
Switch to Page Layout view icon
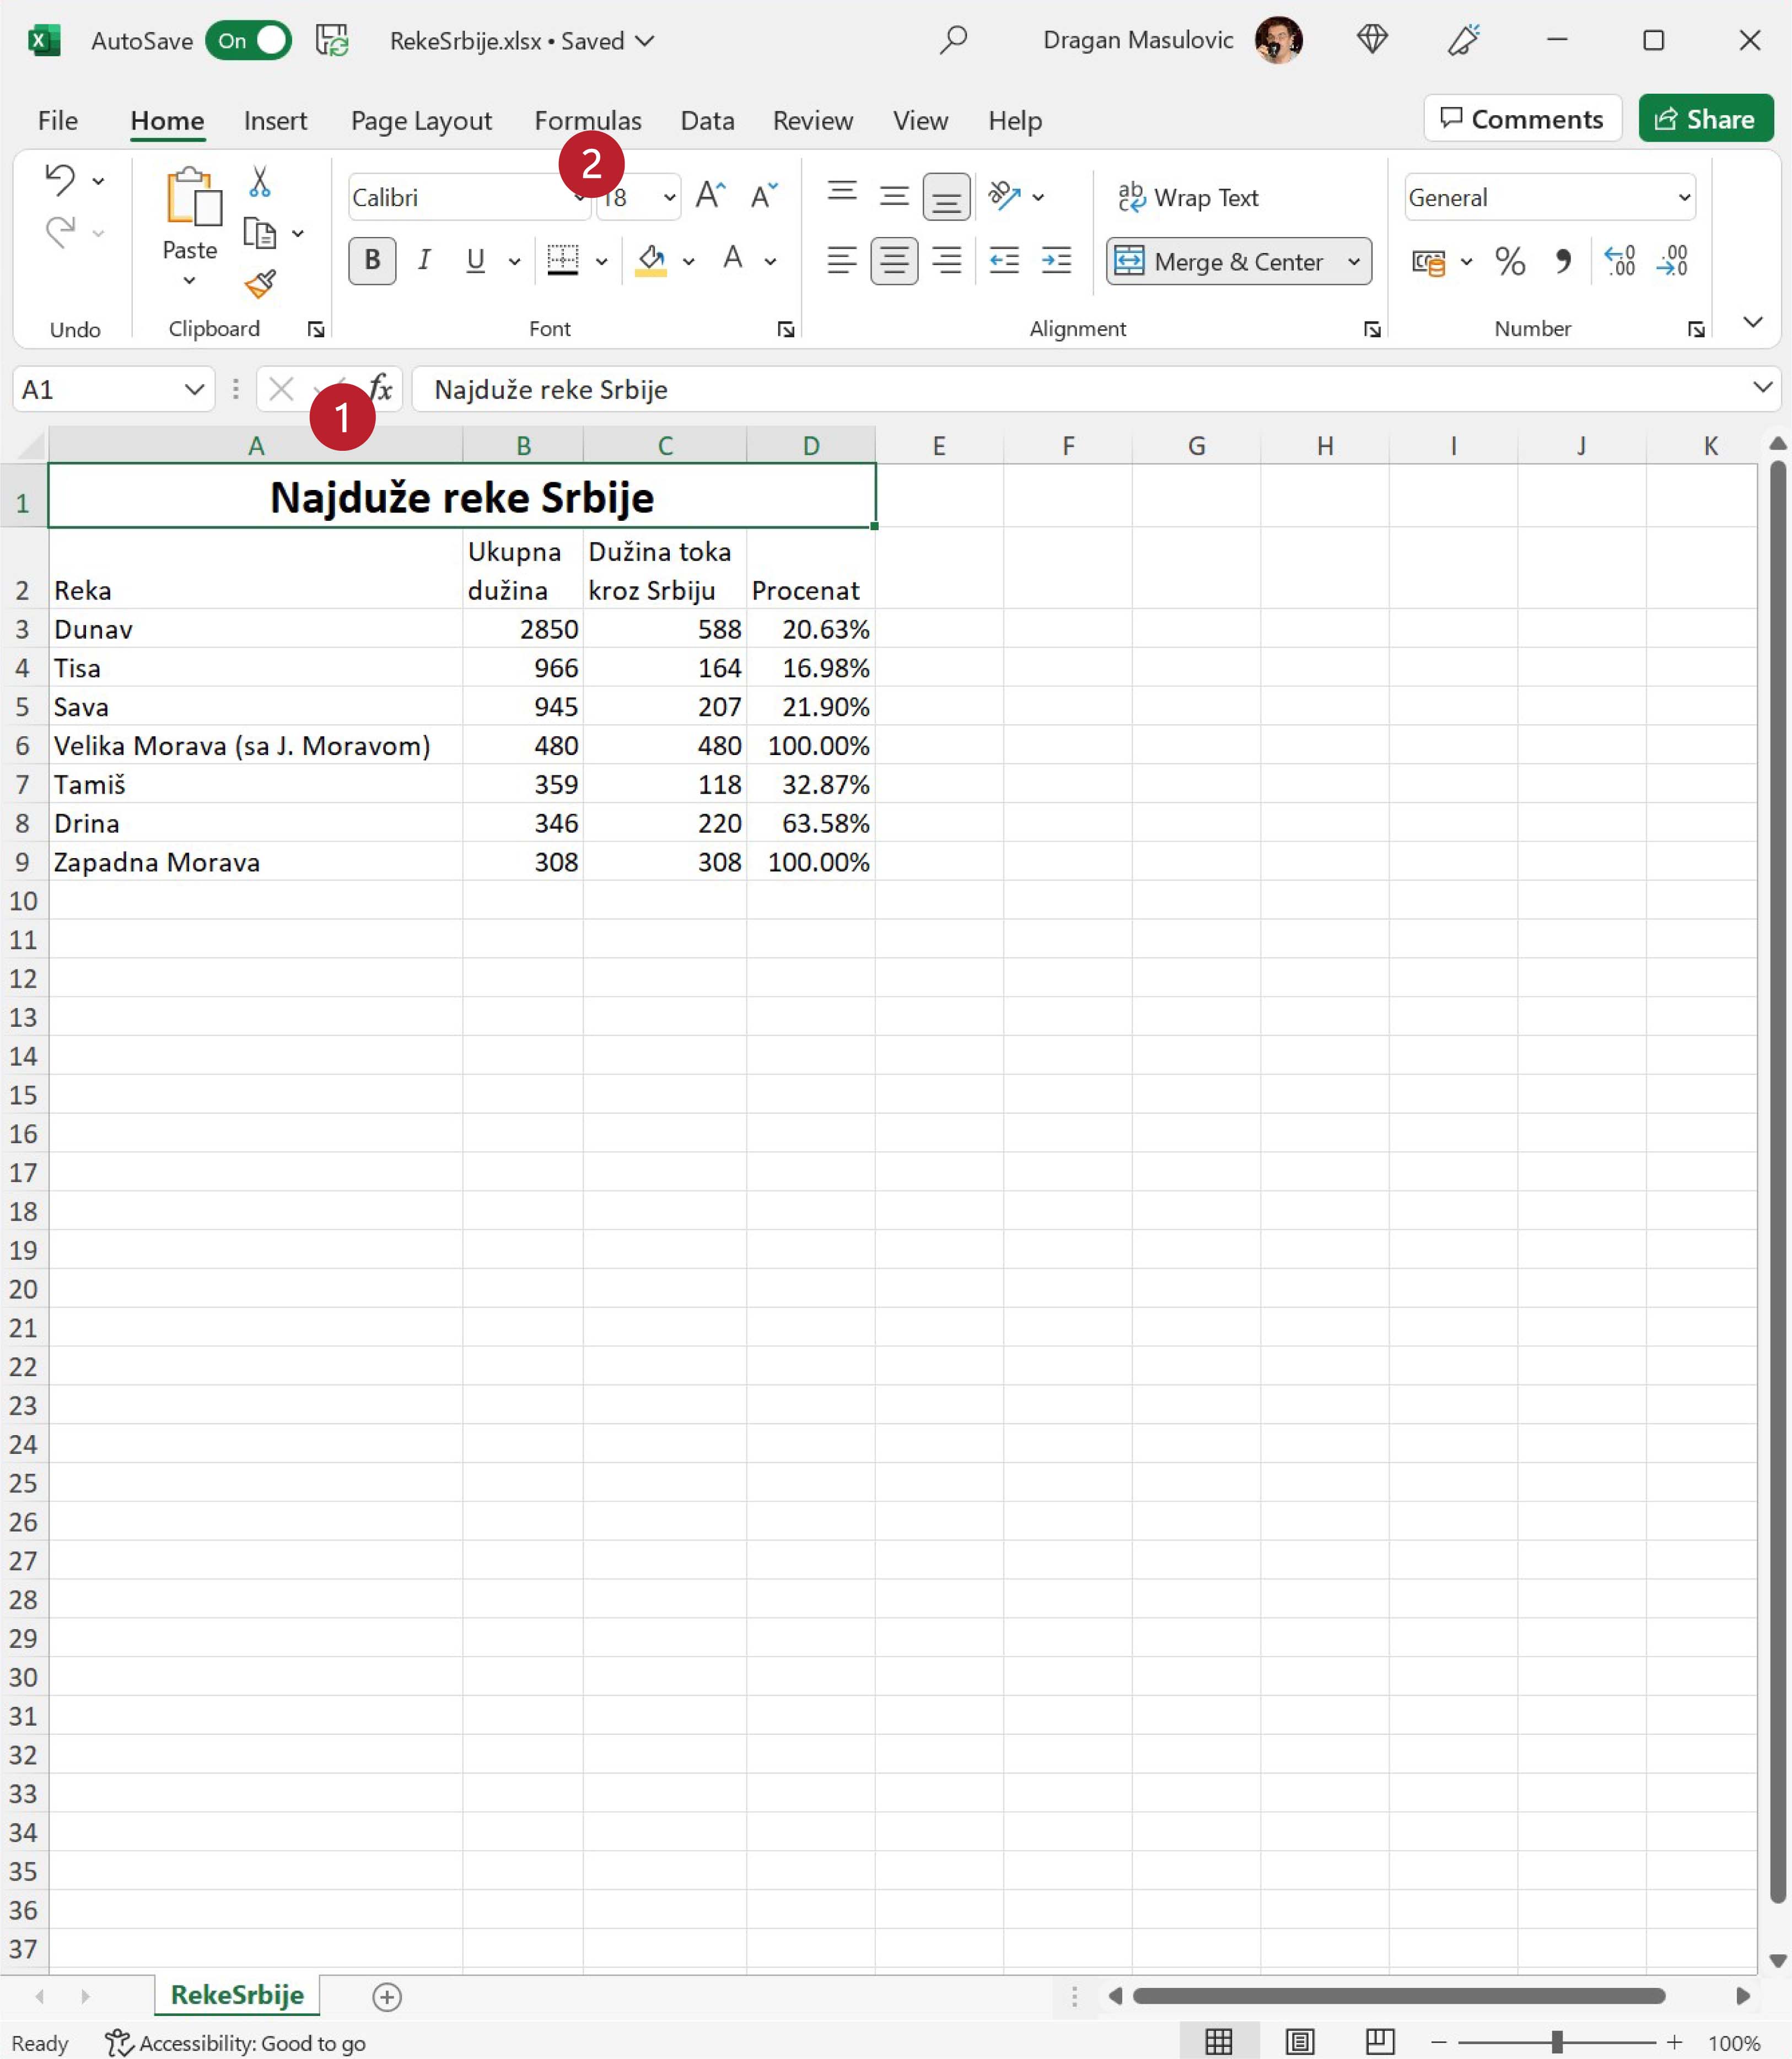(x=1300, y=2042)
